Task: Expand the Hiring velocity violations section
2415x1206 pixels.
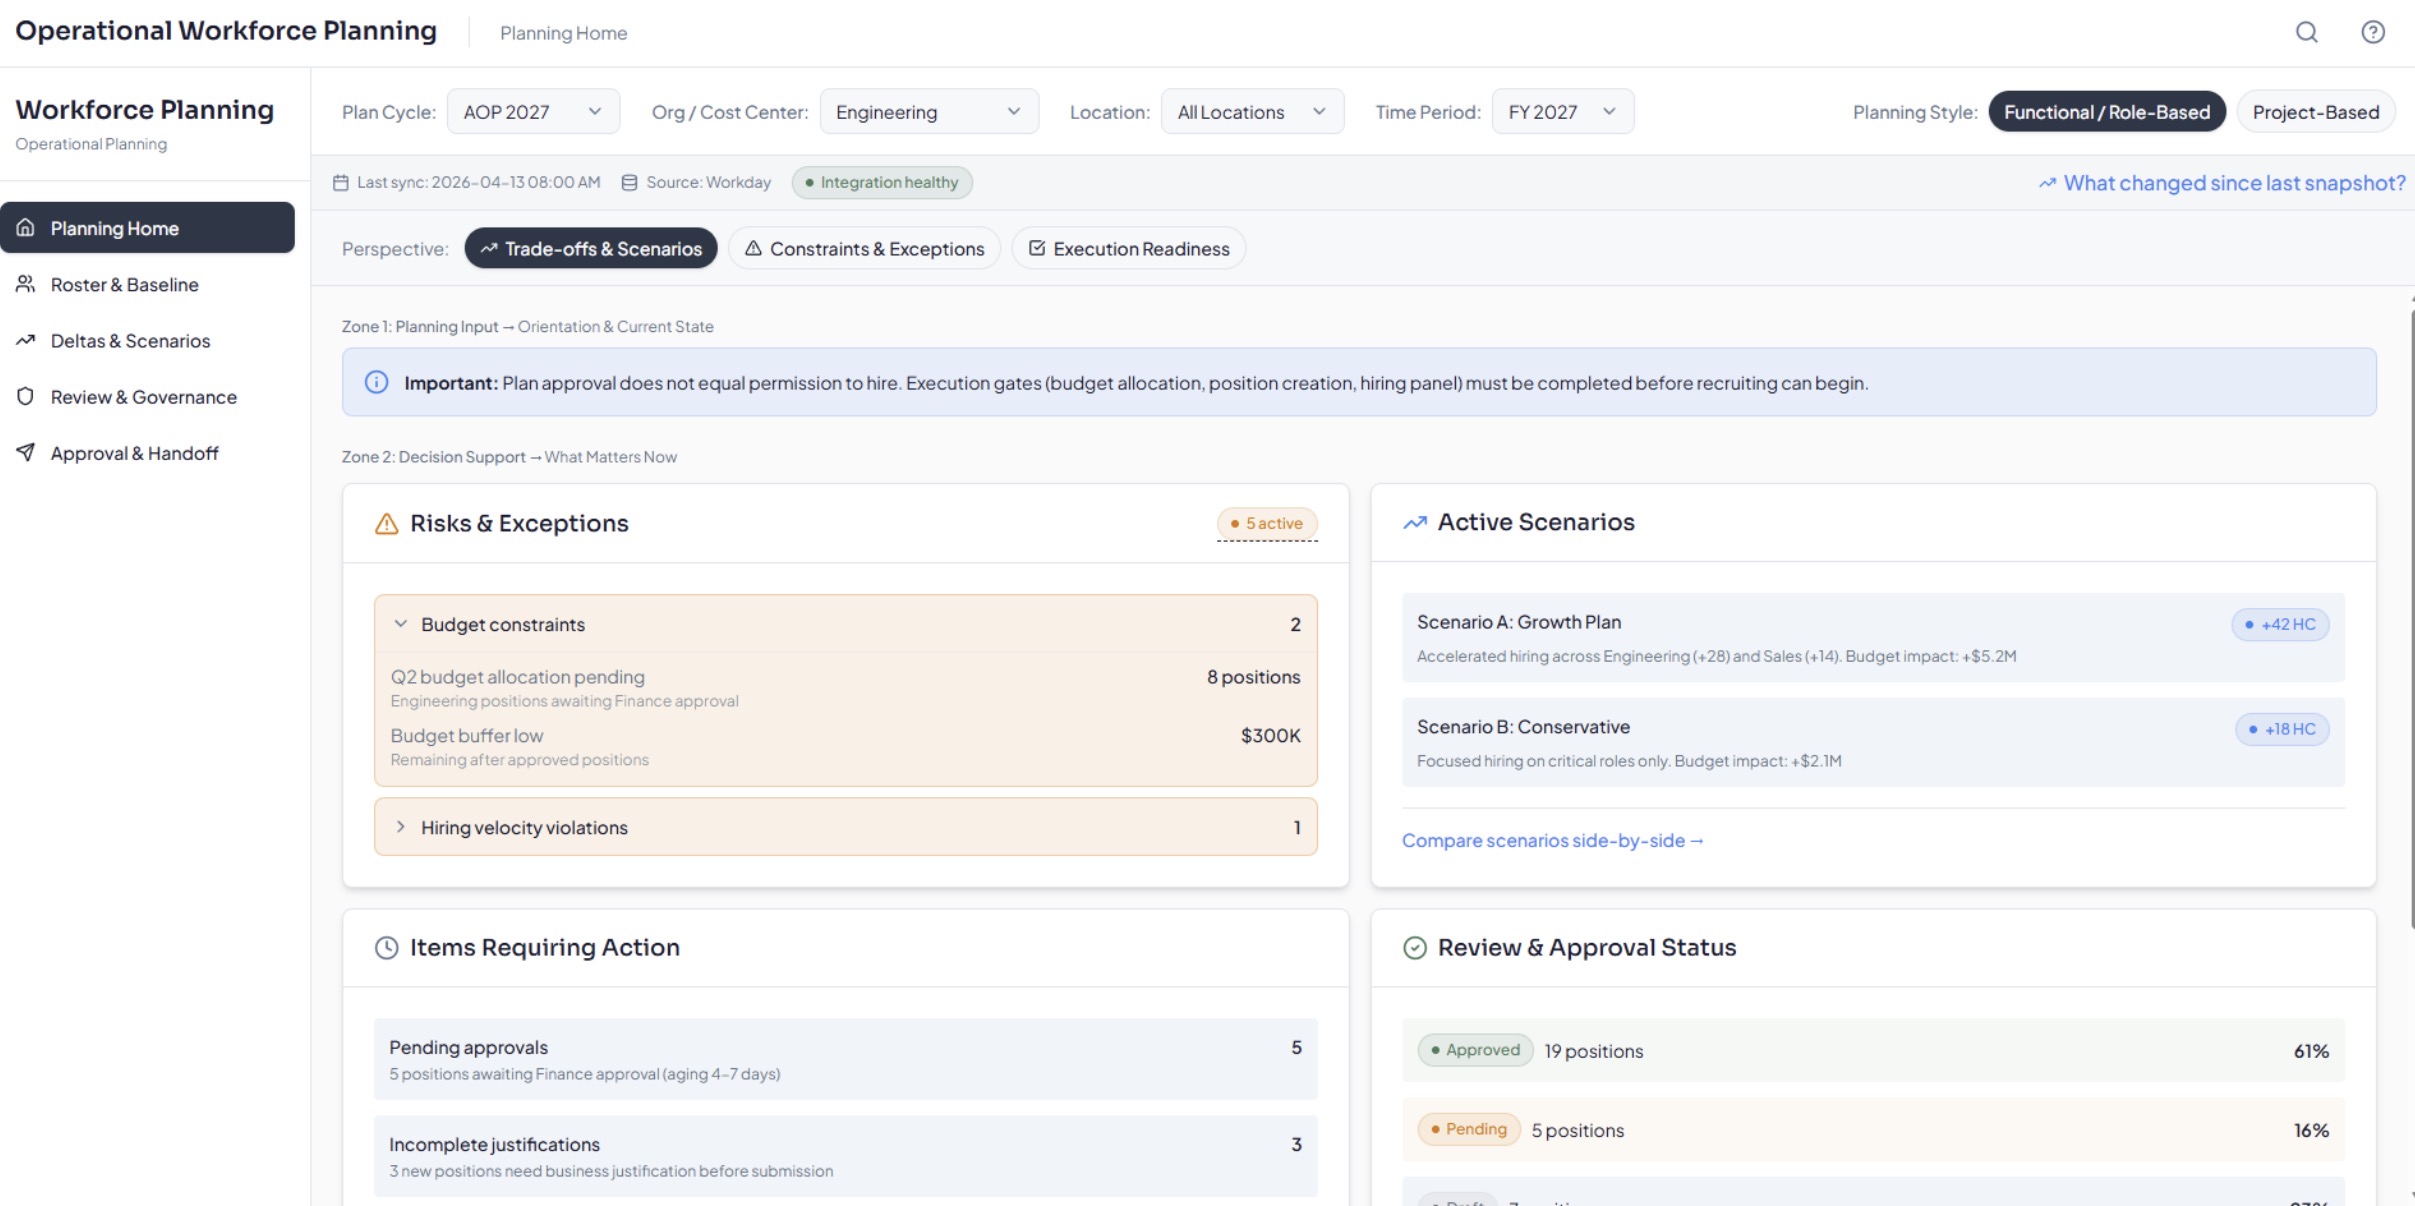Action: coord(845,827)
